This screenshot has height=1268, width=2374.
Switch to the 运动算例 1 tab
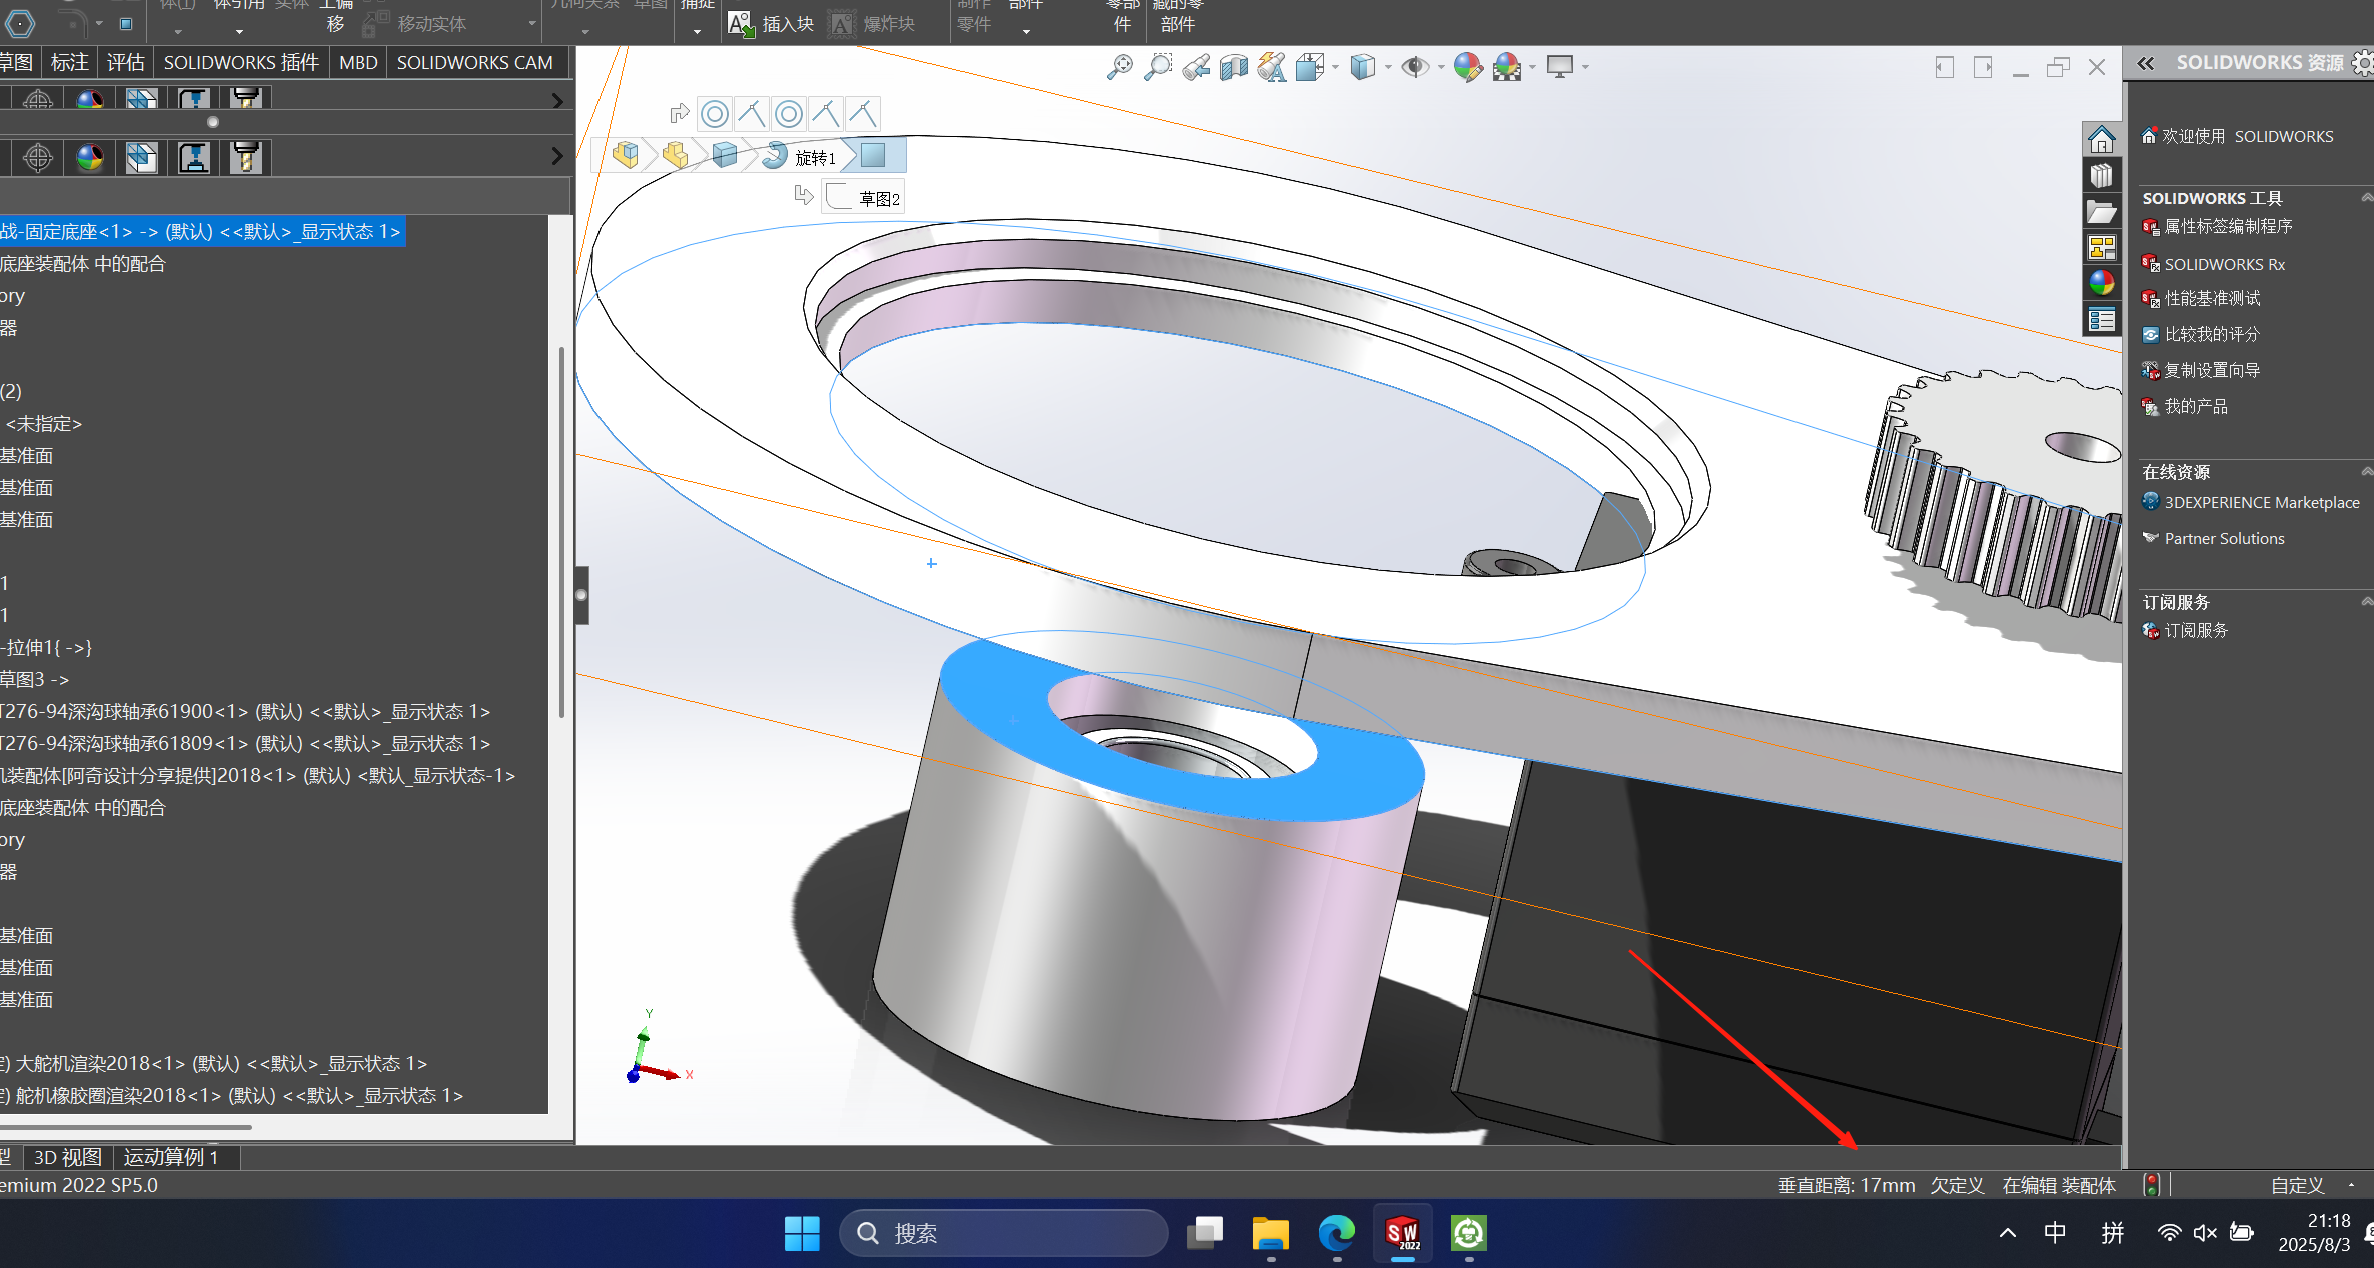[172, 1157]
